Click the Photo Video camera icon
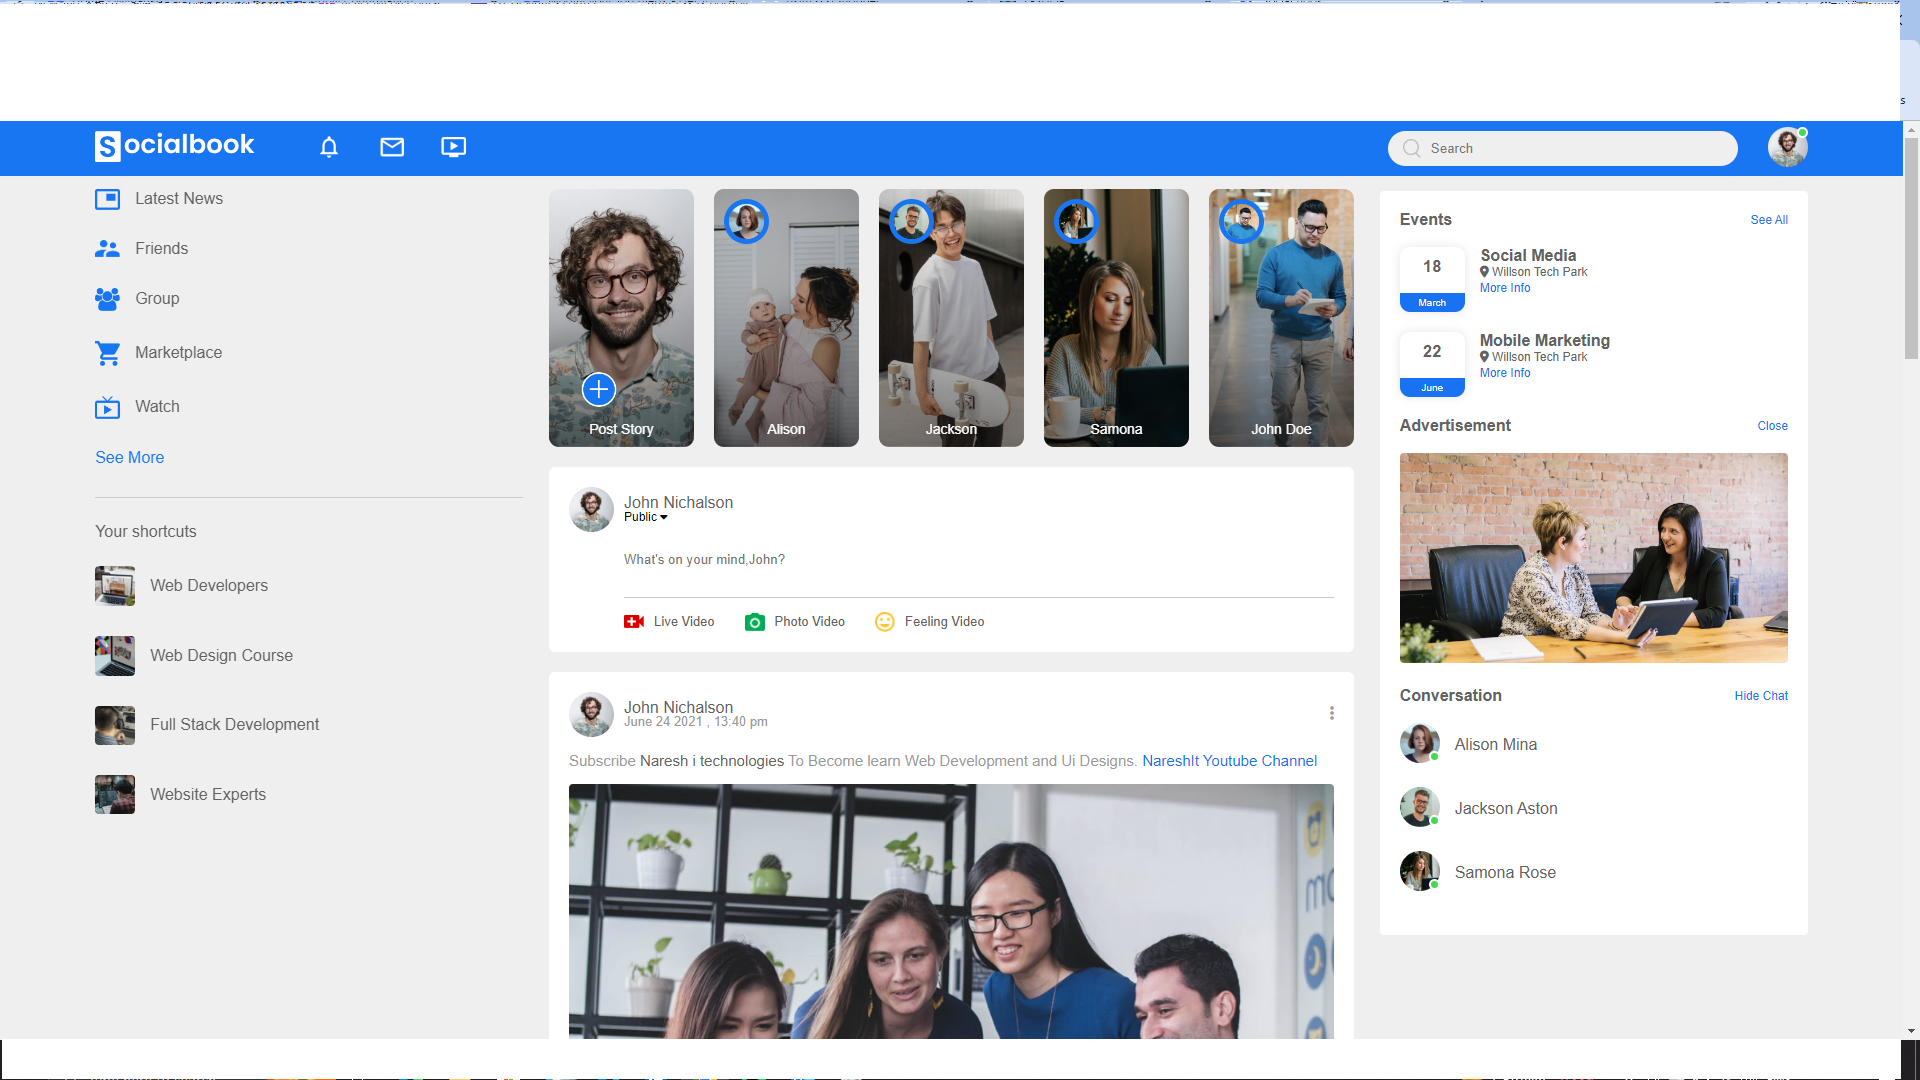Screen dimensions: 1920x1080 click(x=755, y=622)
